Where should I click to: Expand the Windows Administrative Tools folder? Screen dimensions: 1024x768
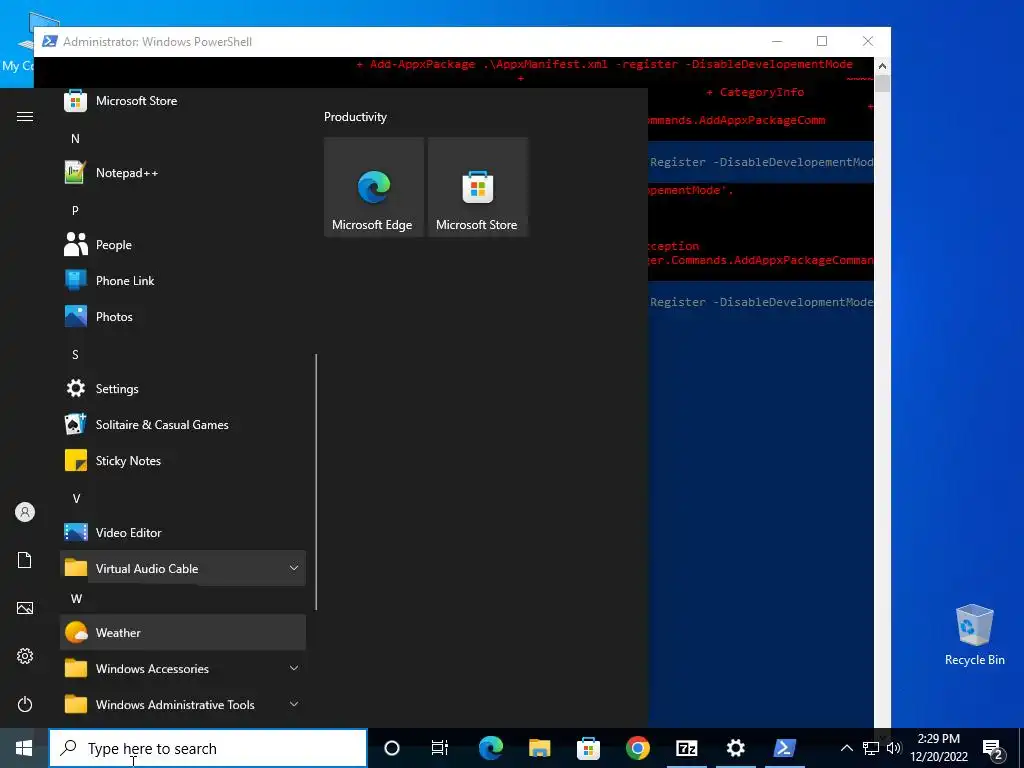point(183,704)
